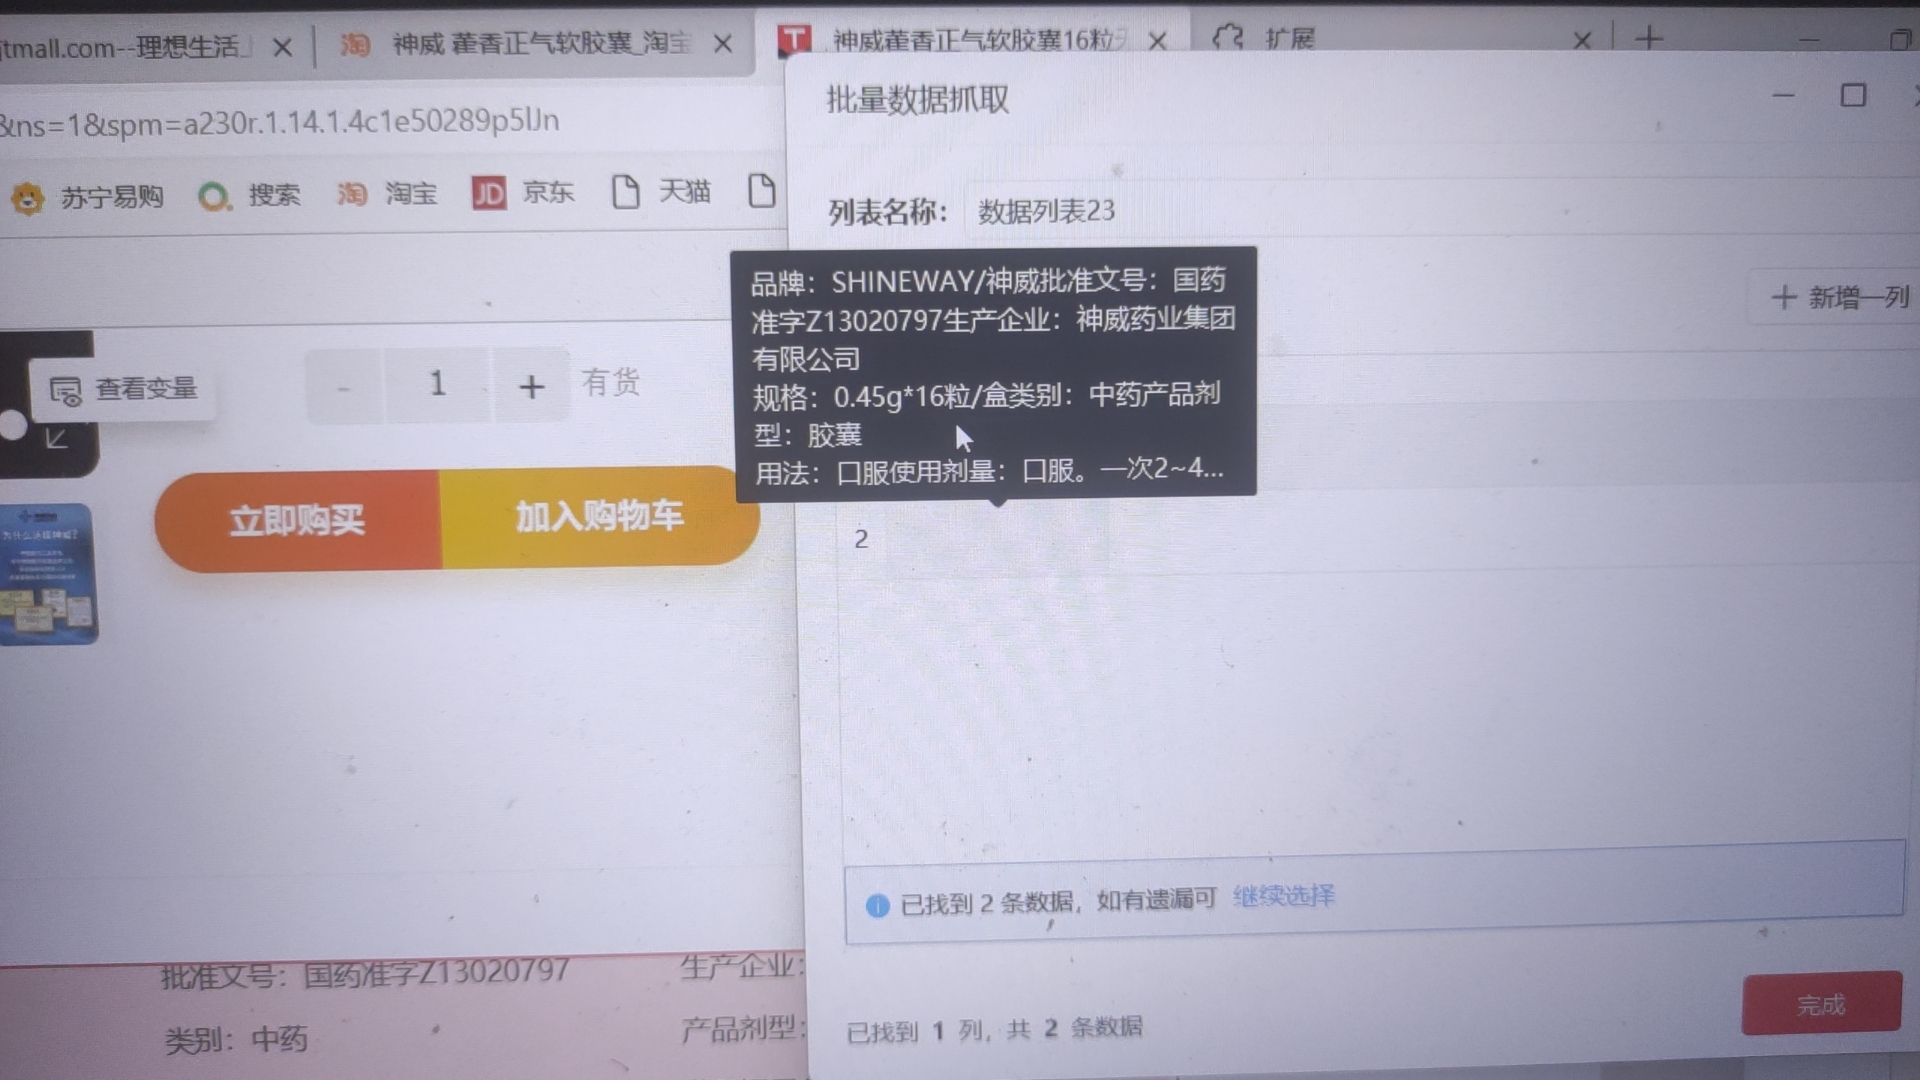Screen dimensions: 1920x1080
Task: Click the red 完成 button
Action: coord(1820,1004)
